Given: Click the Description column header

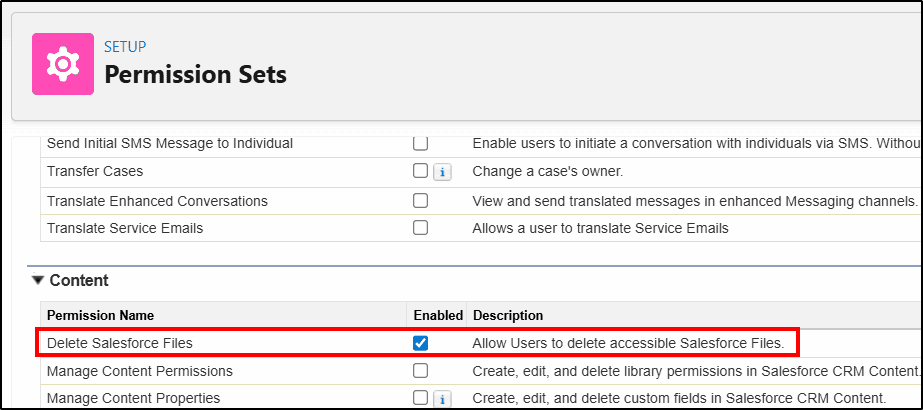Looking at the screenshot, I should coord(508,315).
